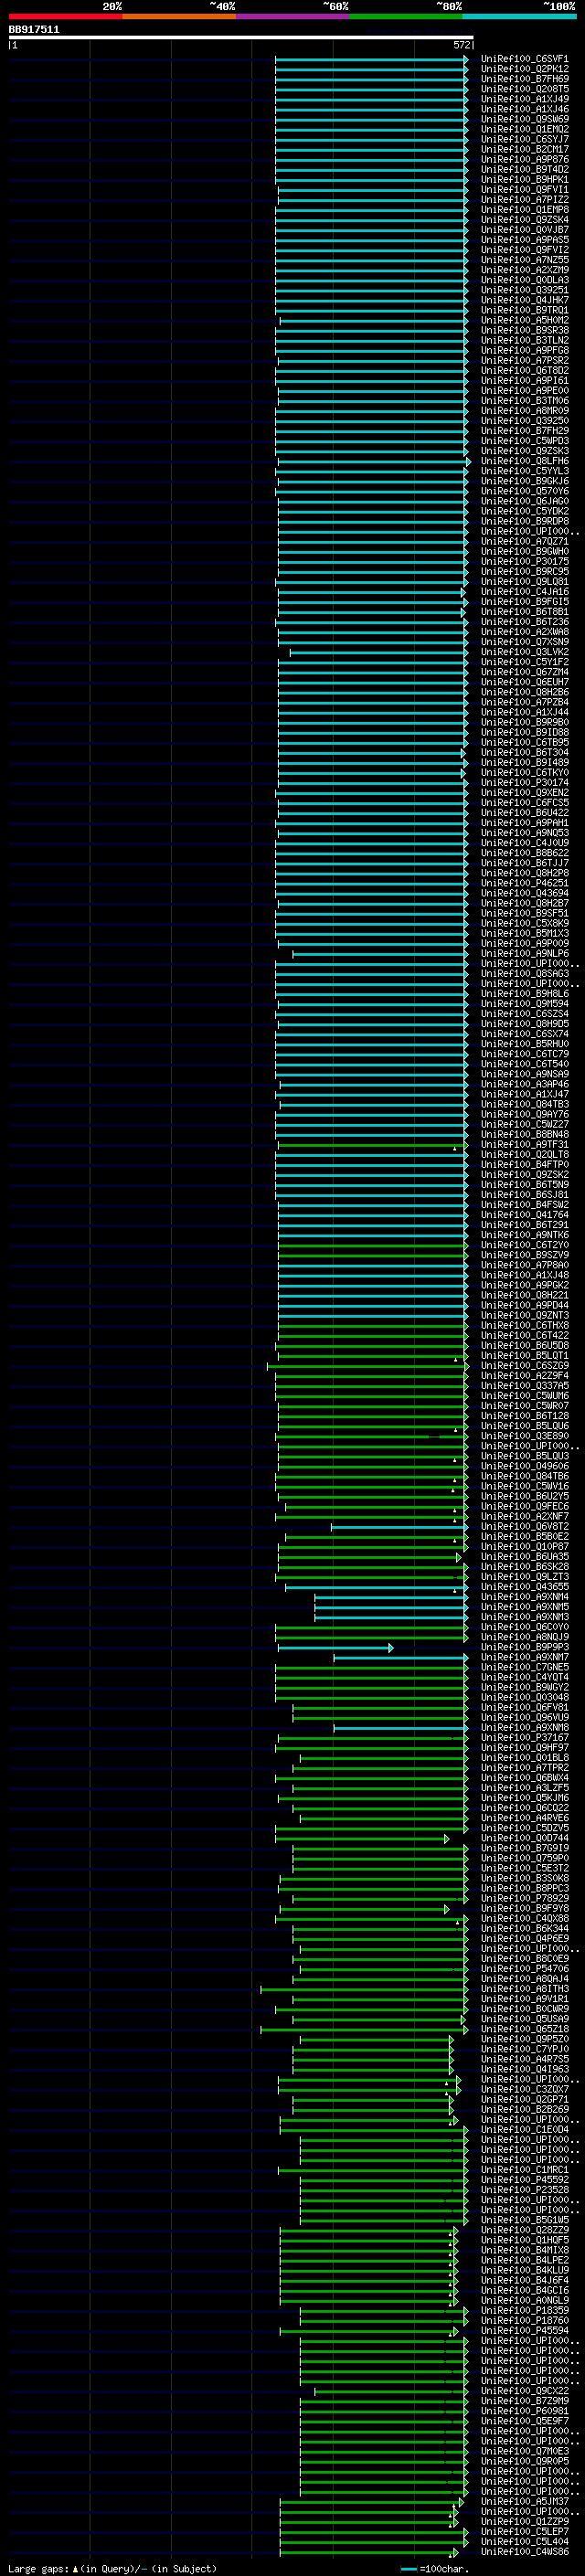Click hit label UniRef100_Q43655

525,1587
